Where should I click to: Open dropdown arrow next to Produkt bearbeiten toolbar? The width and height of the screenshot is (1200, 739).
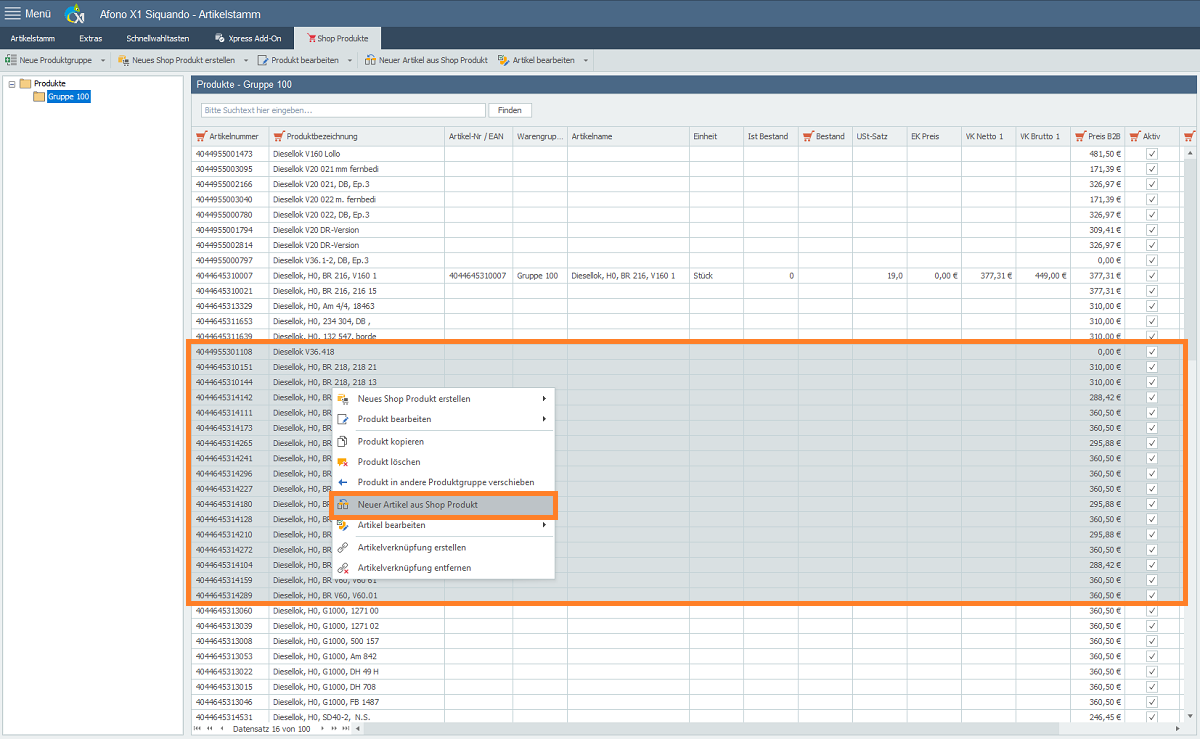(x=349, y=61)
